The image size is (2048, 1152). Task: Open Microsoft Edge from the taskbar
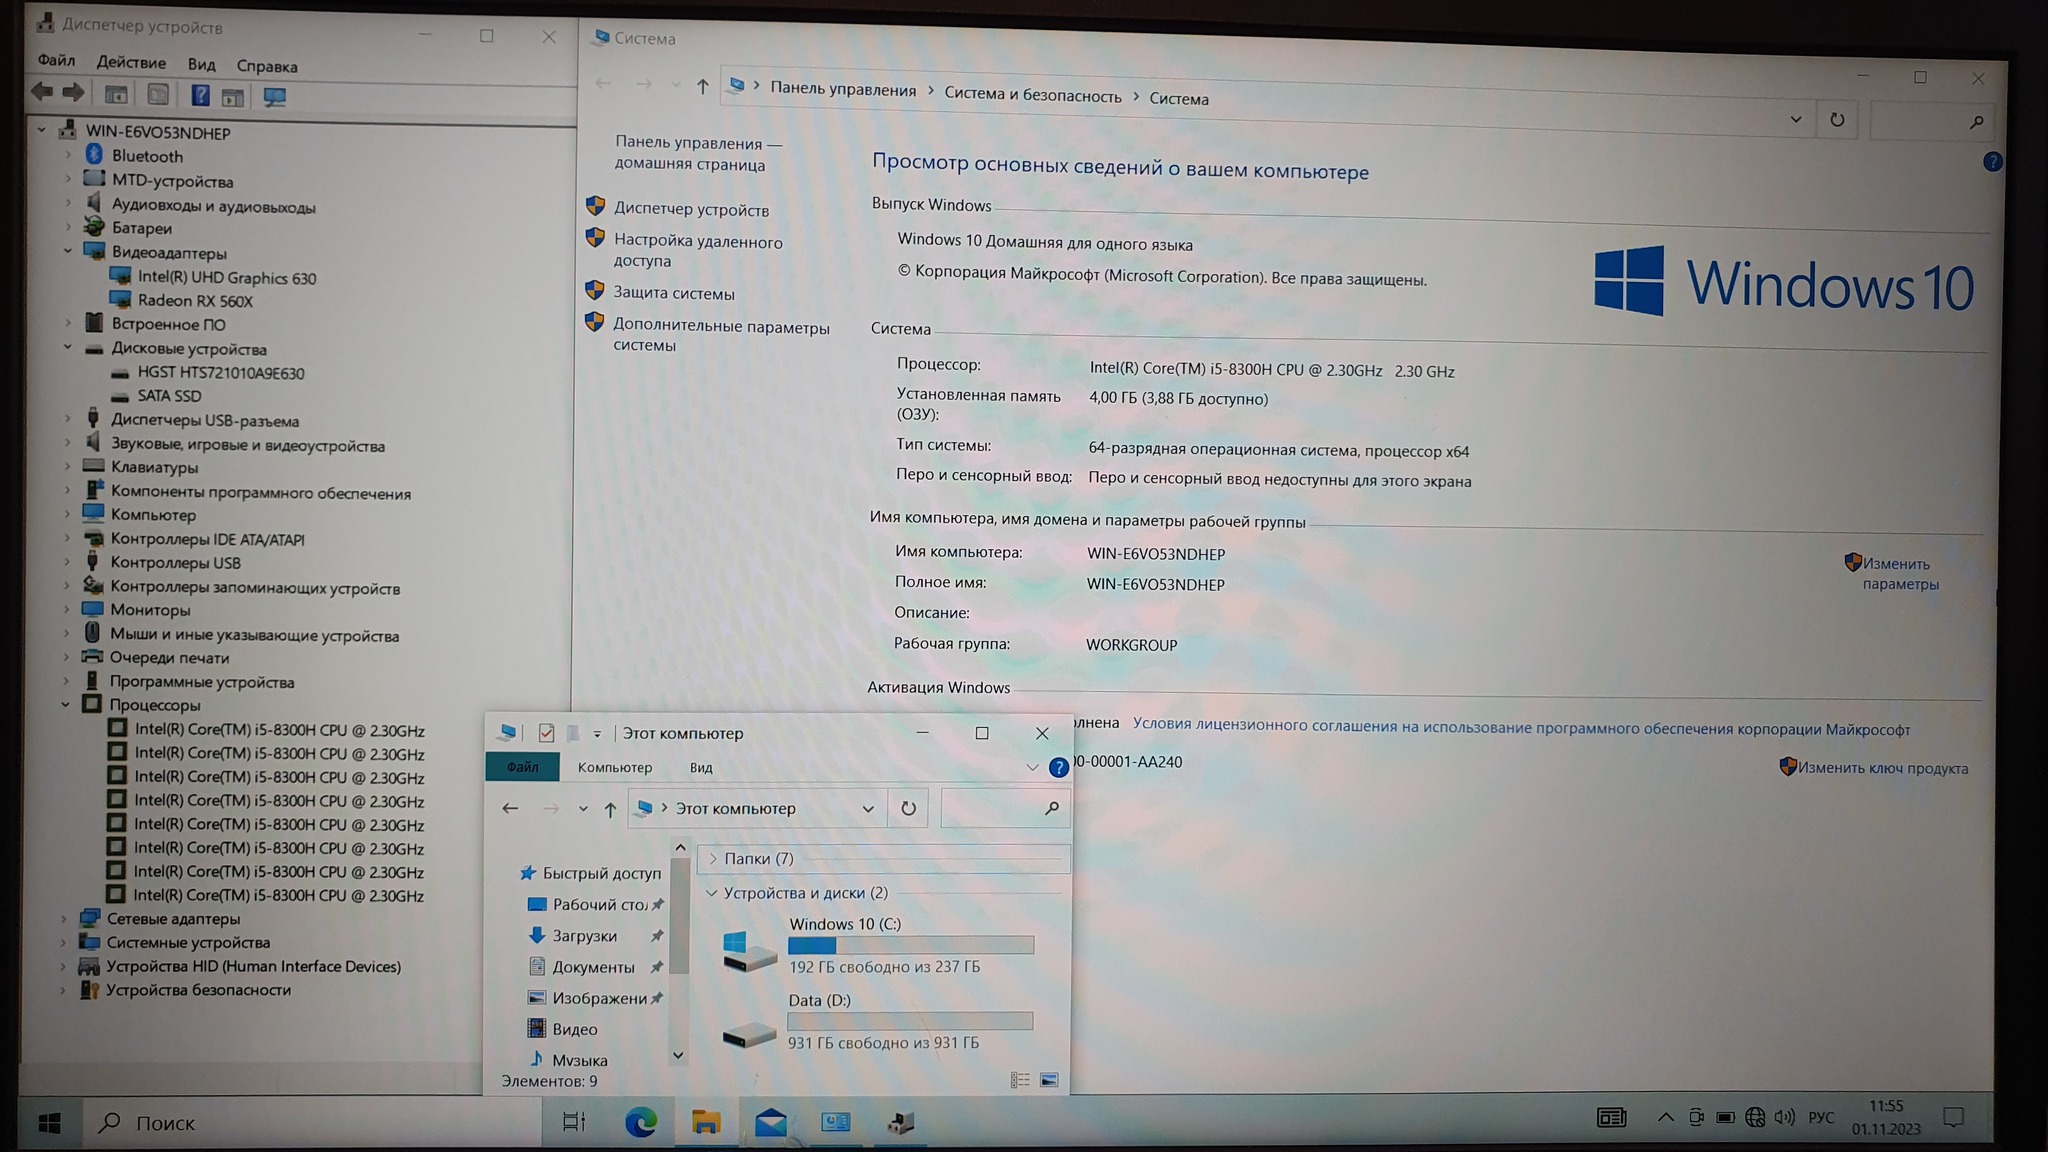click(x=640, y=1122)
